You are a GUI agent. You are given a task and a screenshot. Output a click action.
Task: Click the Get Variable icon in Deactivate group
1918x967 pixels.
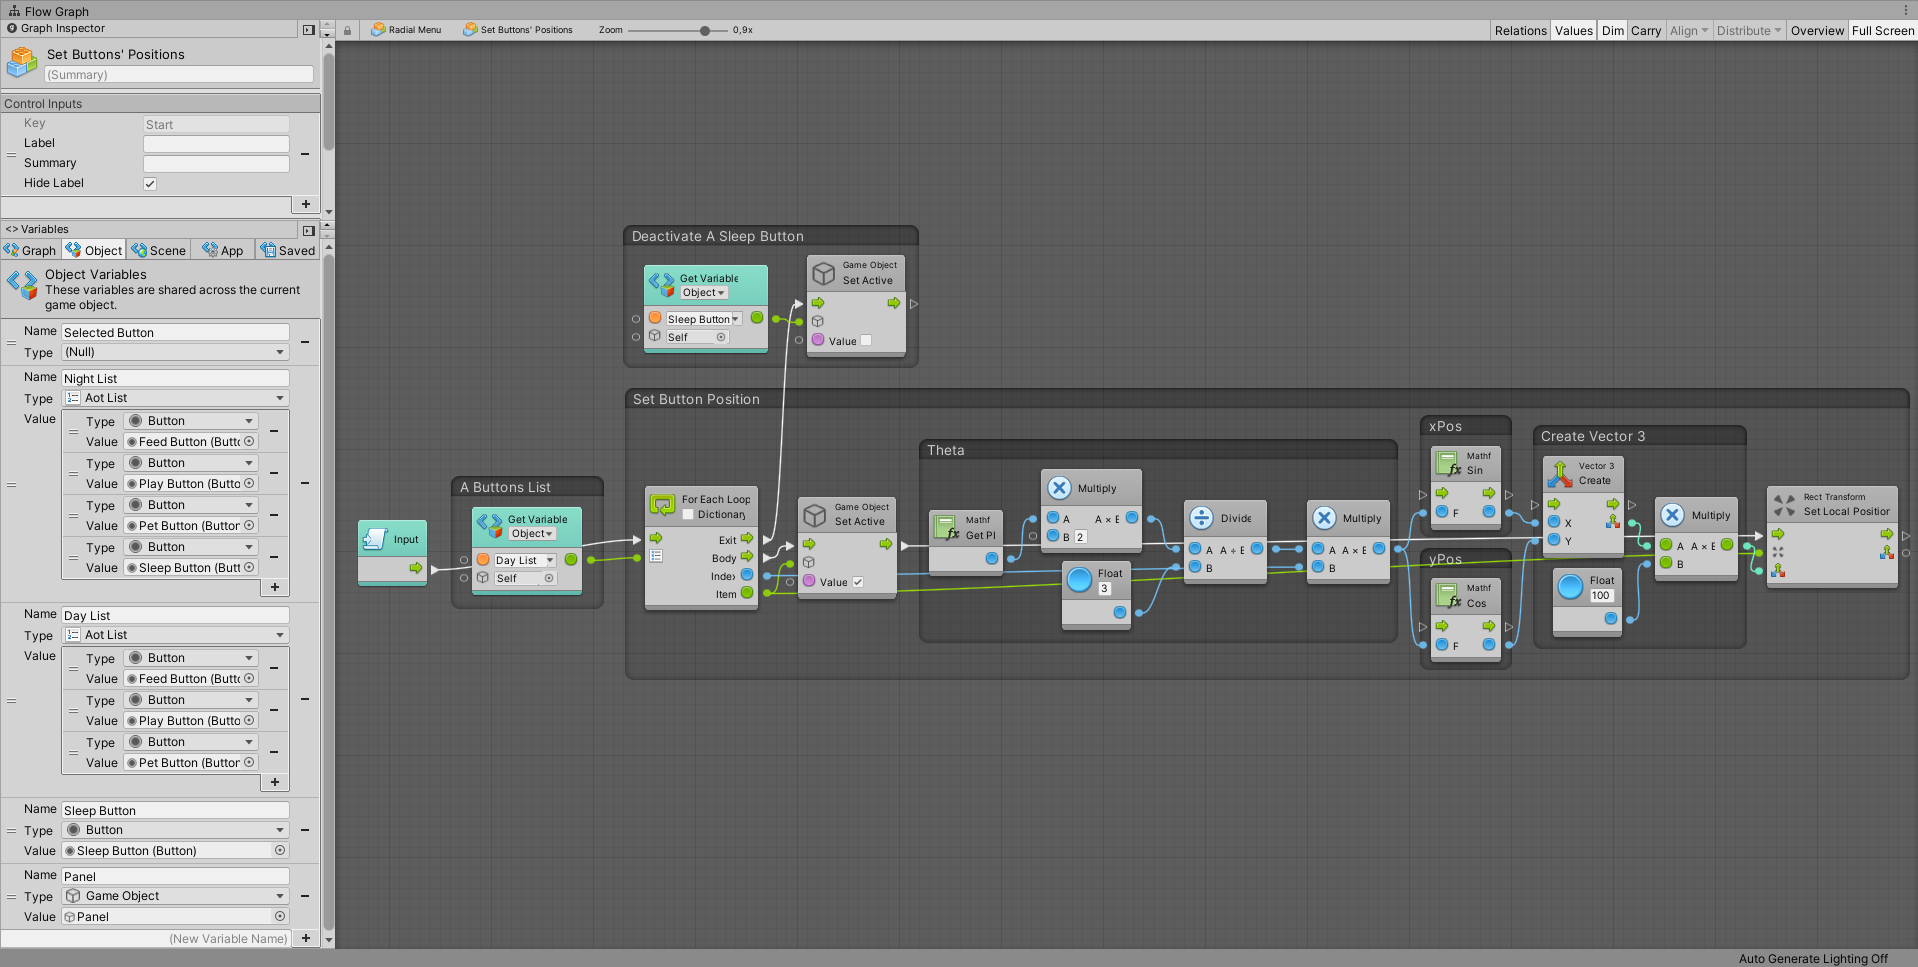(x=662, y=285)
